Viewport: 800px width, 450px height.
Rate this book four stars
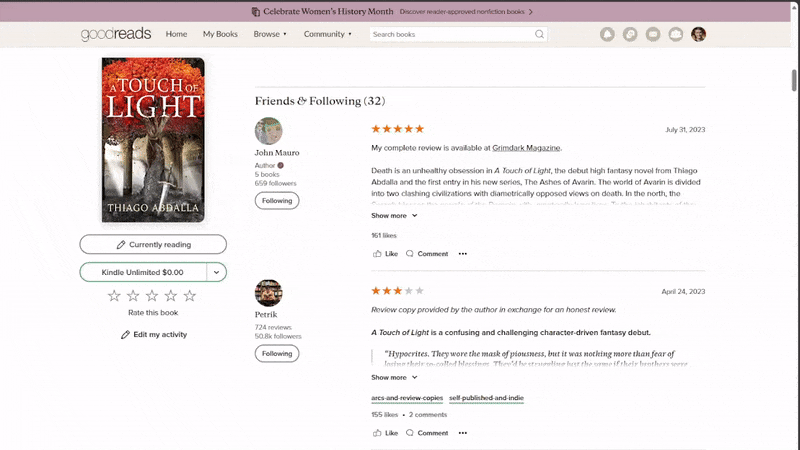(x=171, y=295)
